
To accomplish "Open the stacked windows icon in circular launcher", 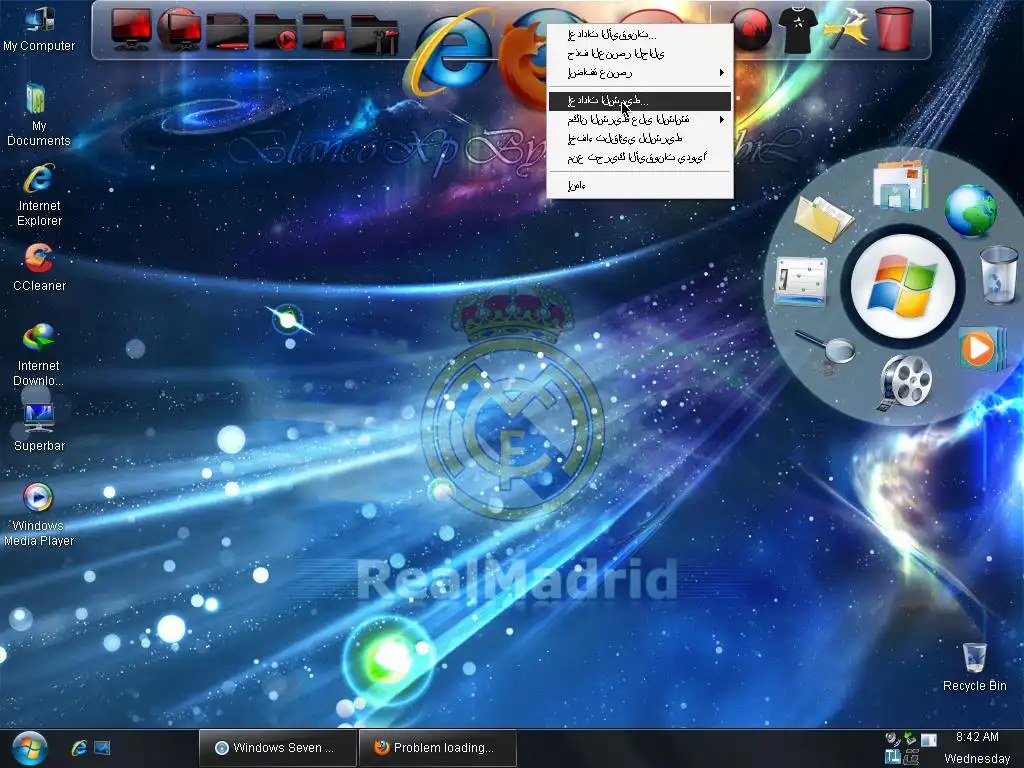I will point(900,185).
